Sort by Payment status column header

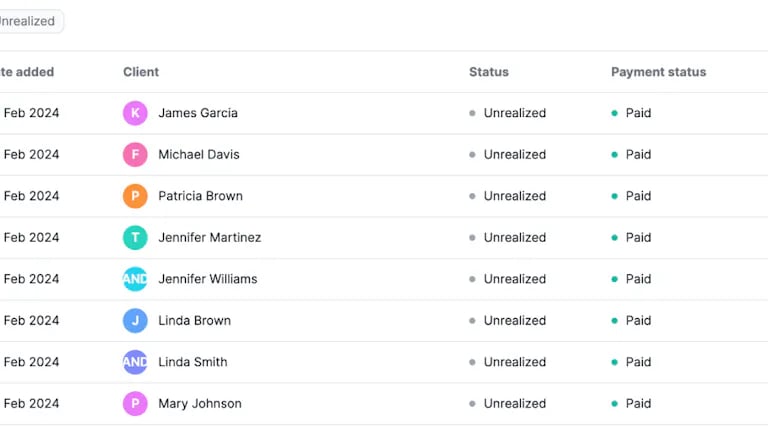point(658,72)
